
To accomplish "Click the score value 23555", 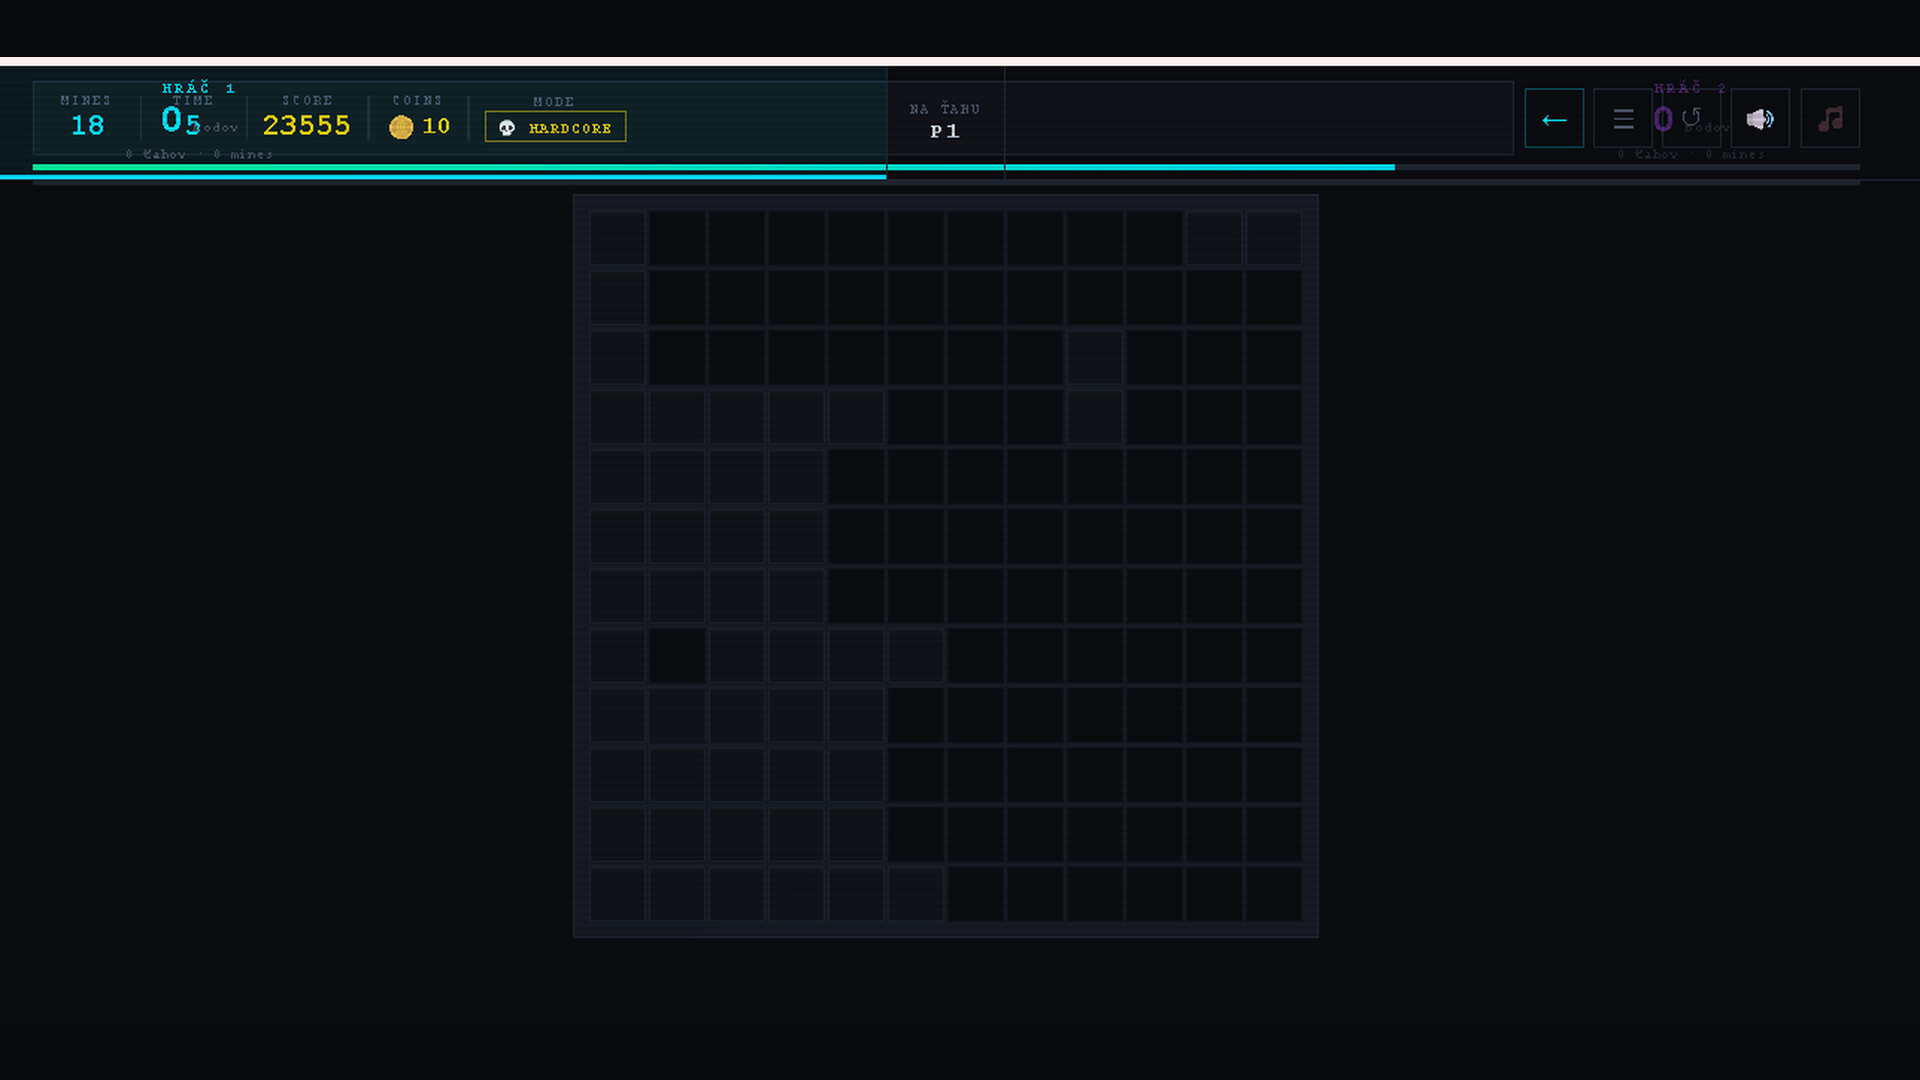I will pos(306,125).
